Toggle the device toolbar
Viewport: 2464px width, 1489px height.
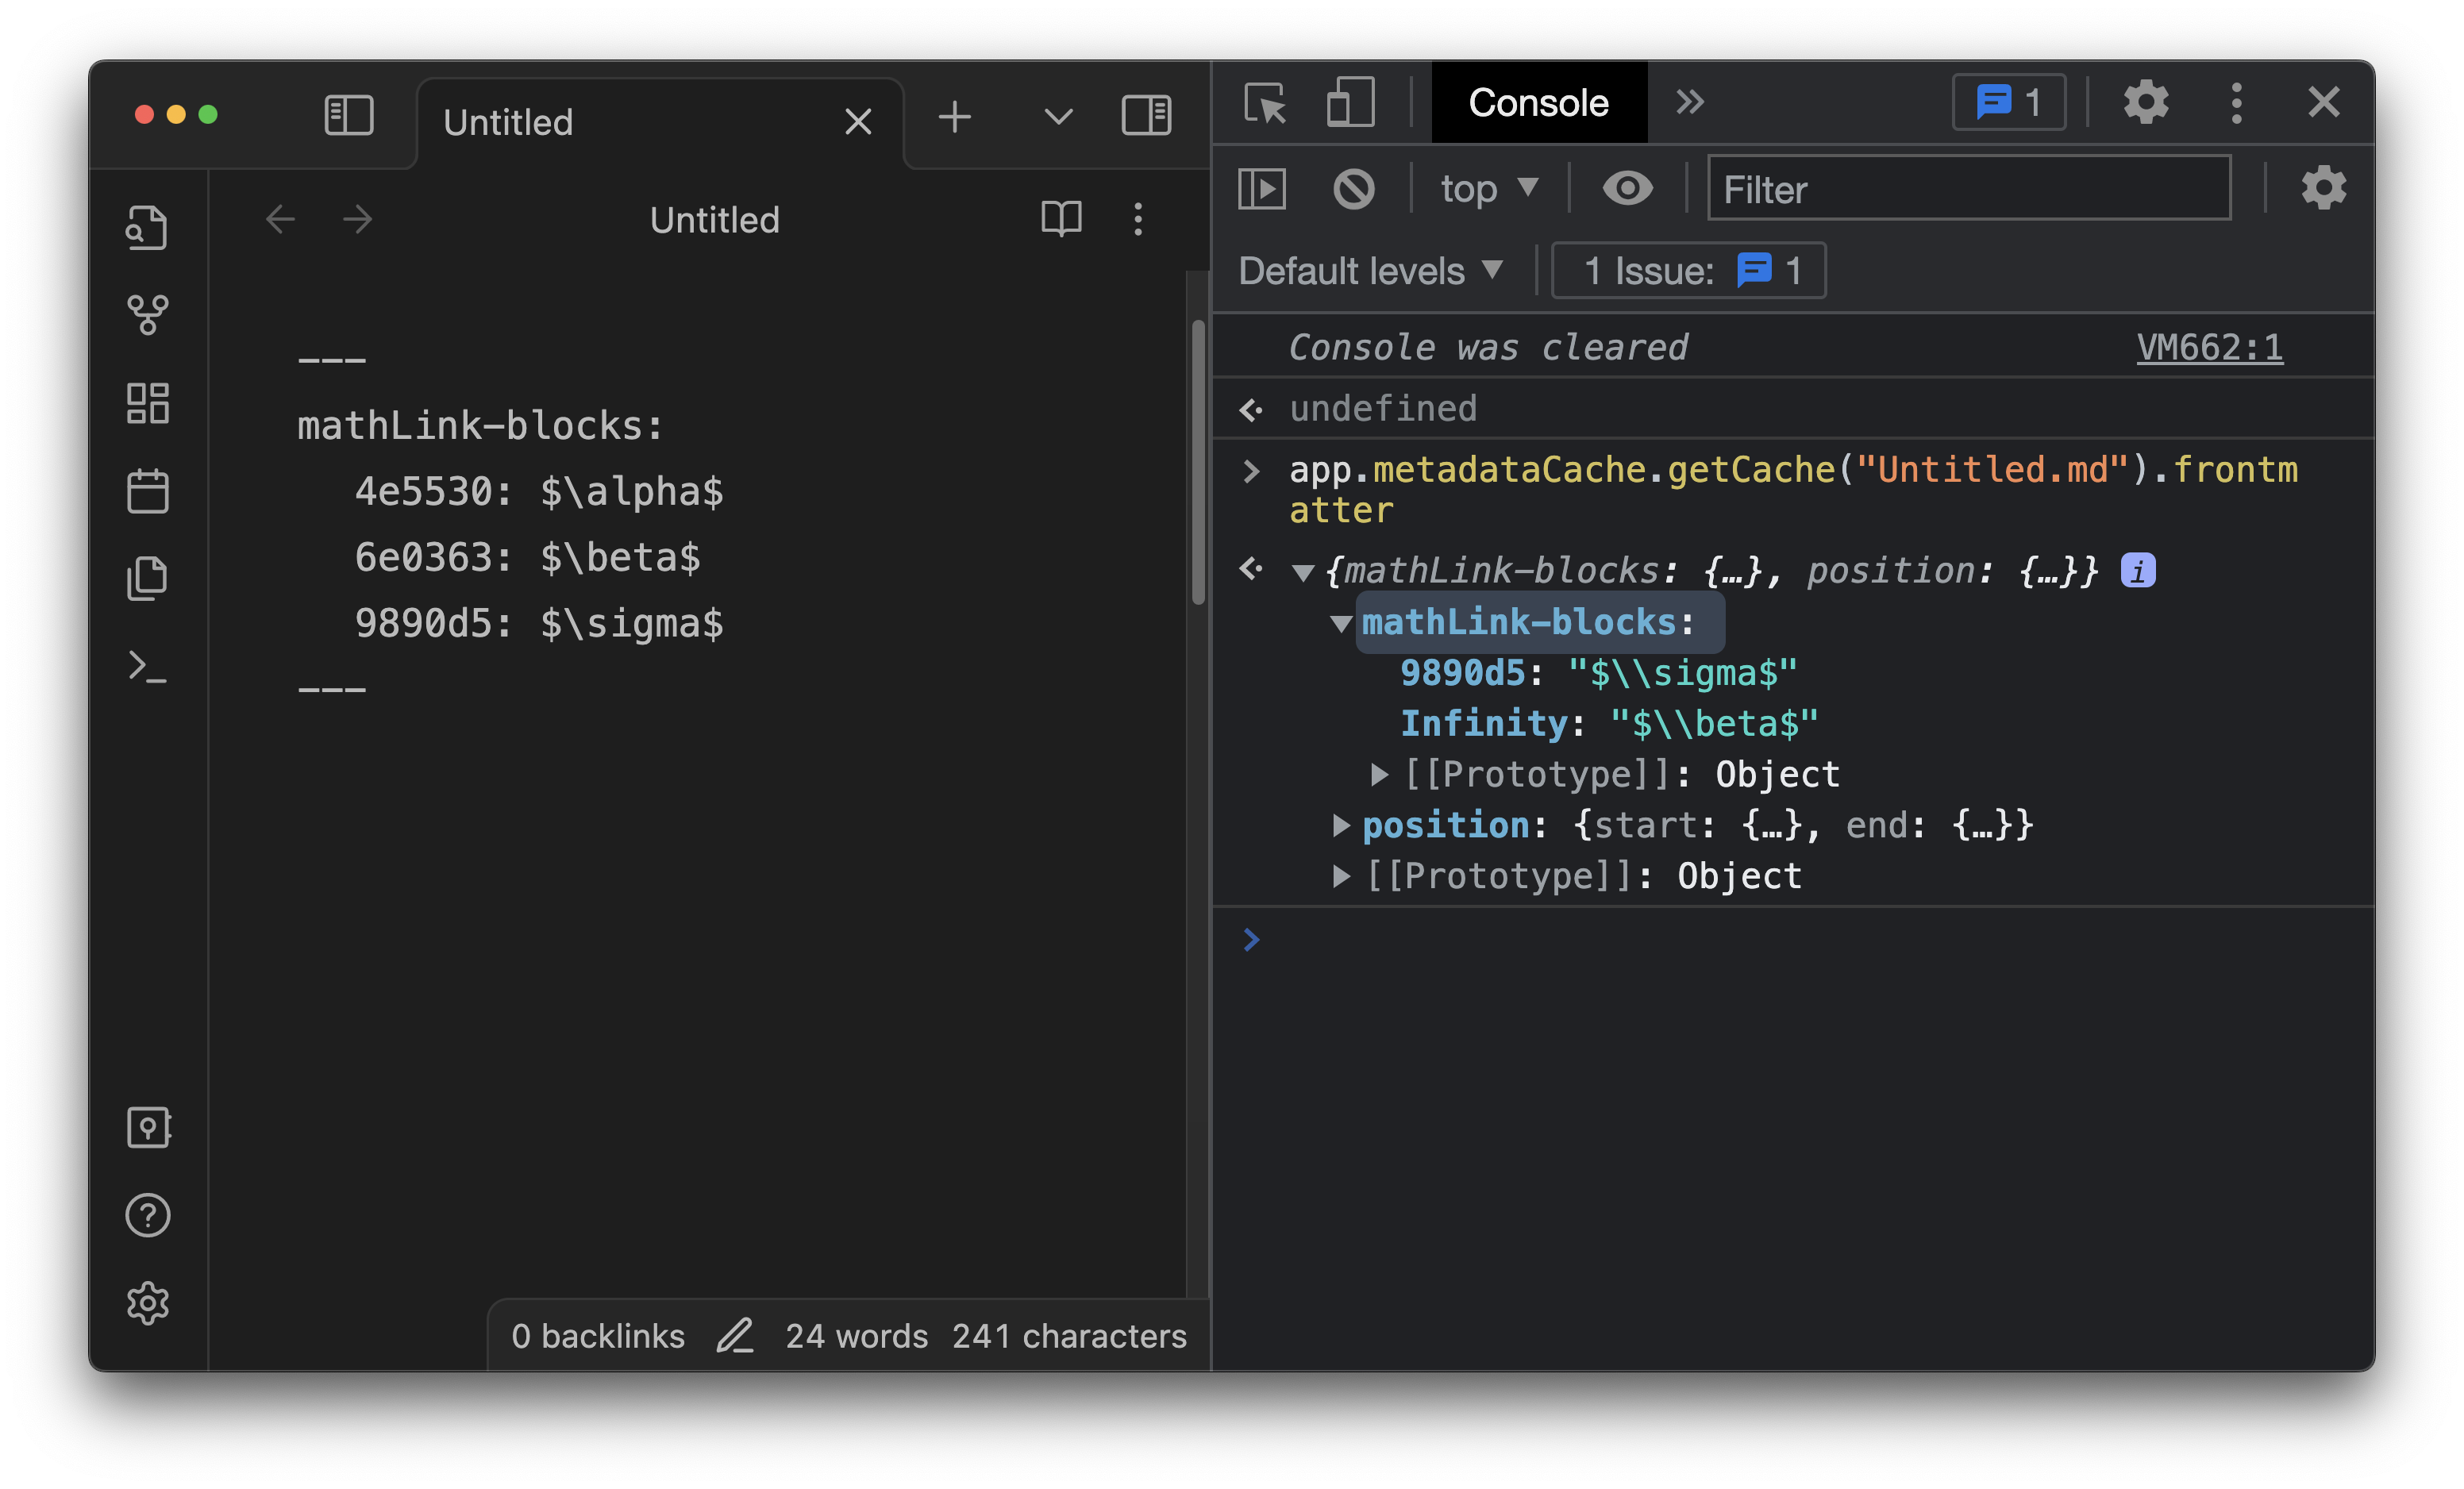pyautogui.click(x=1349, y=103)
